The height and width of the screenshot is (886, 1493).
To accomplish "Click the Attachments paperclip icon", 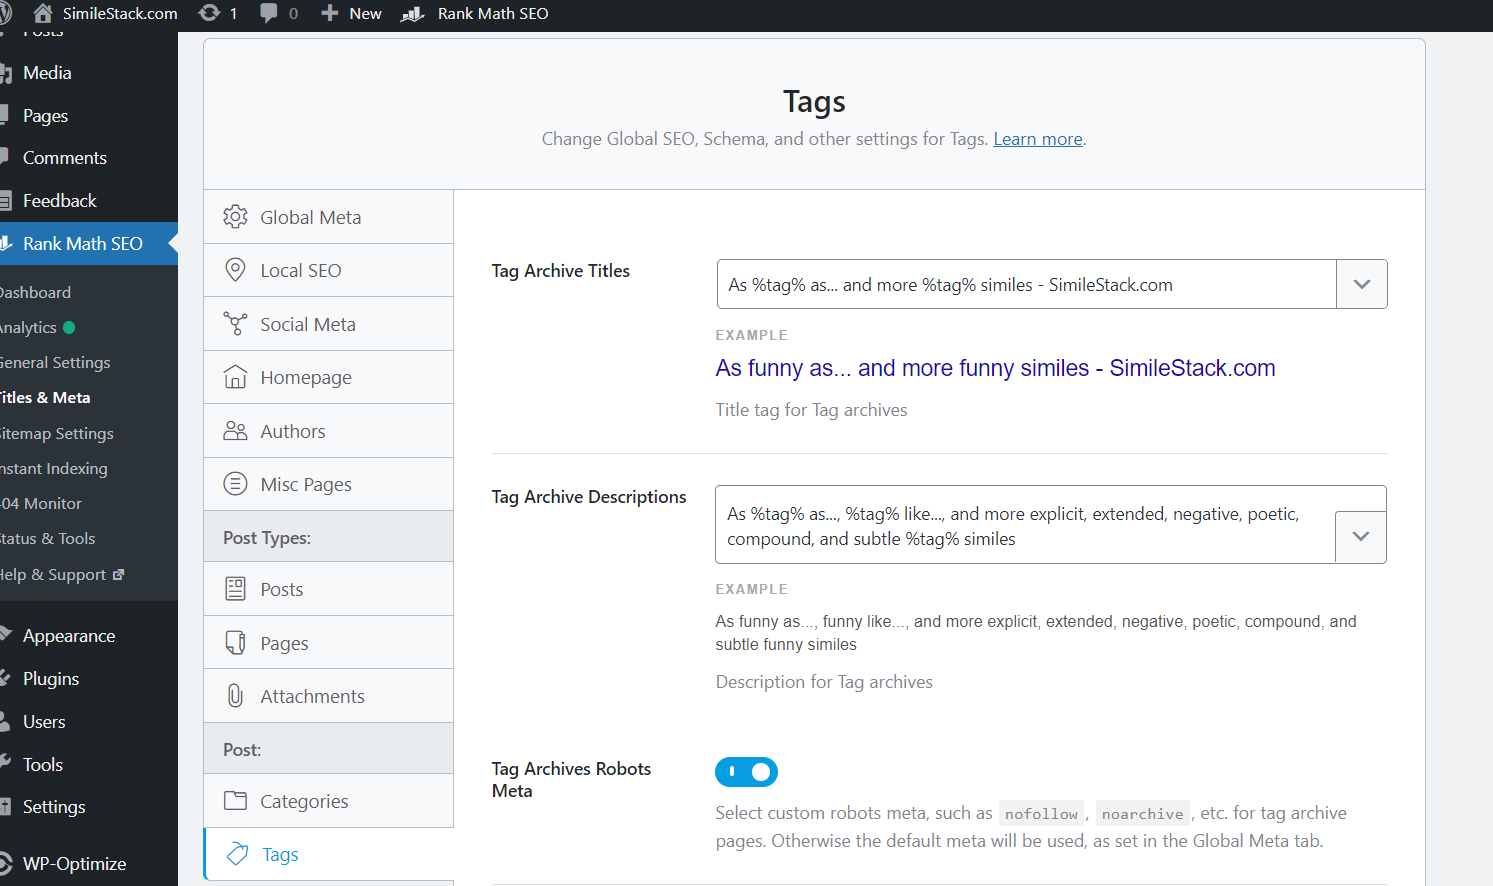I will 235,696.
